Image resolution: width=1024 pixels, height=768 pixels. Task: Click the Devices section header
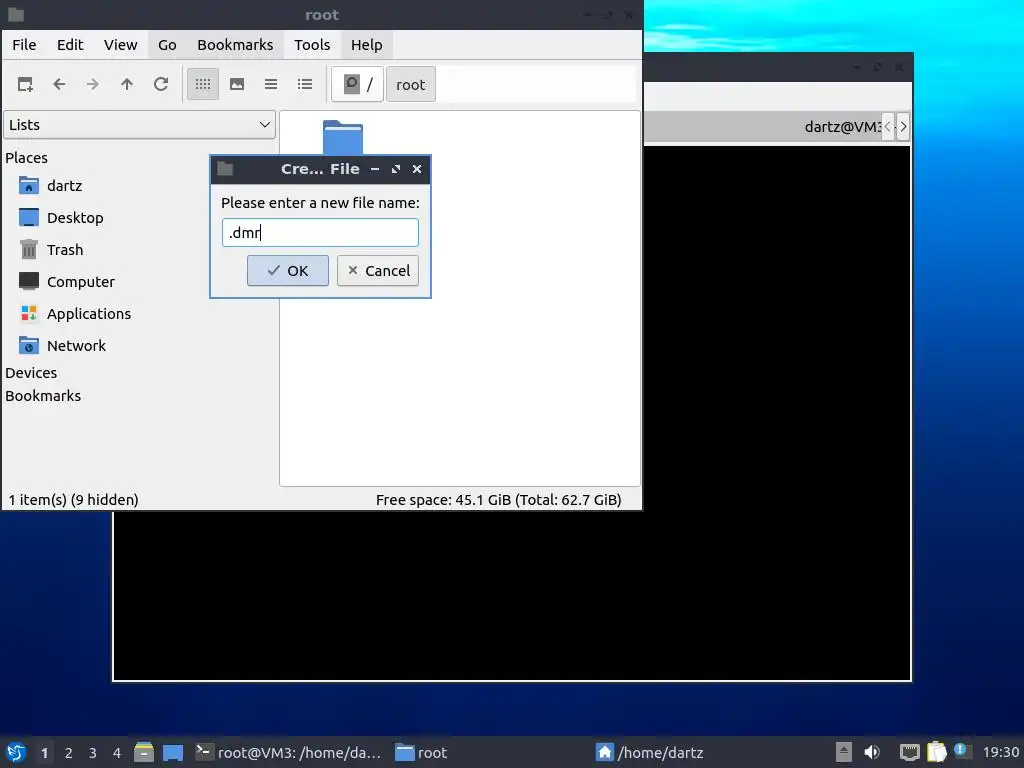(x=31, y=373)
